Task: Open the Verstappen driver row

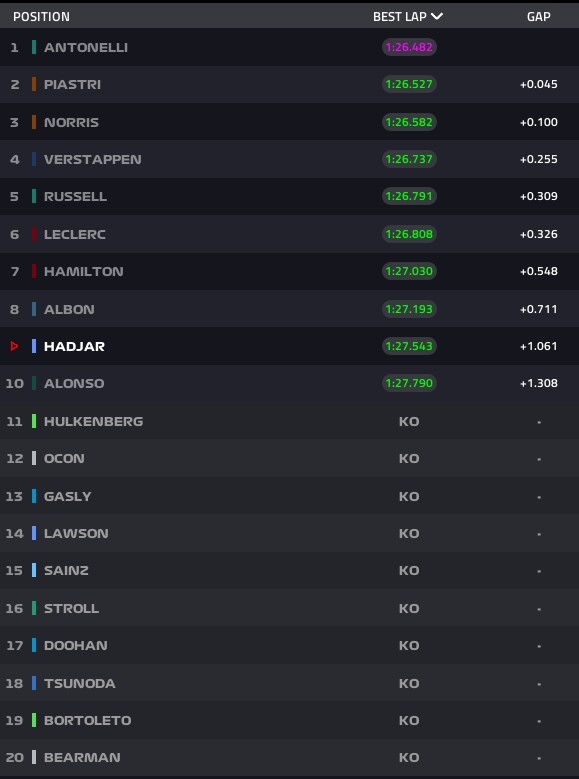Action: coord(289,159)
